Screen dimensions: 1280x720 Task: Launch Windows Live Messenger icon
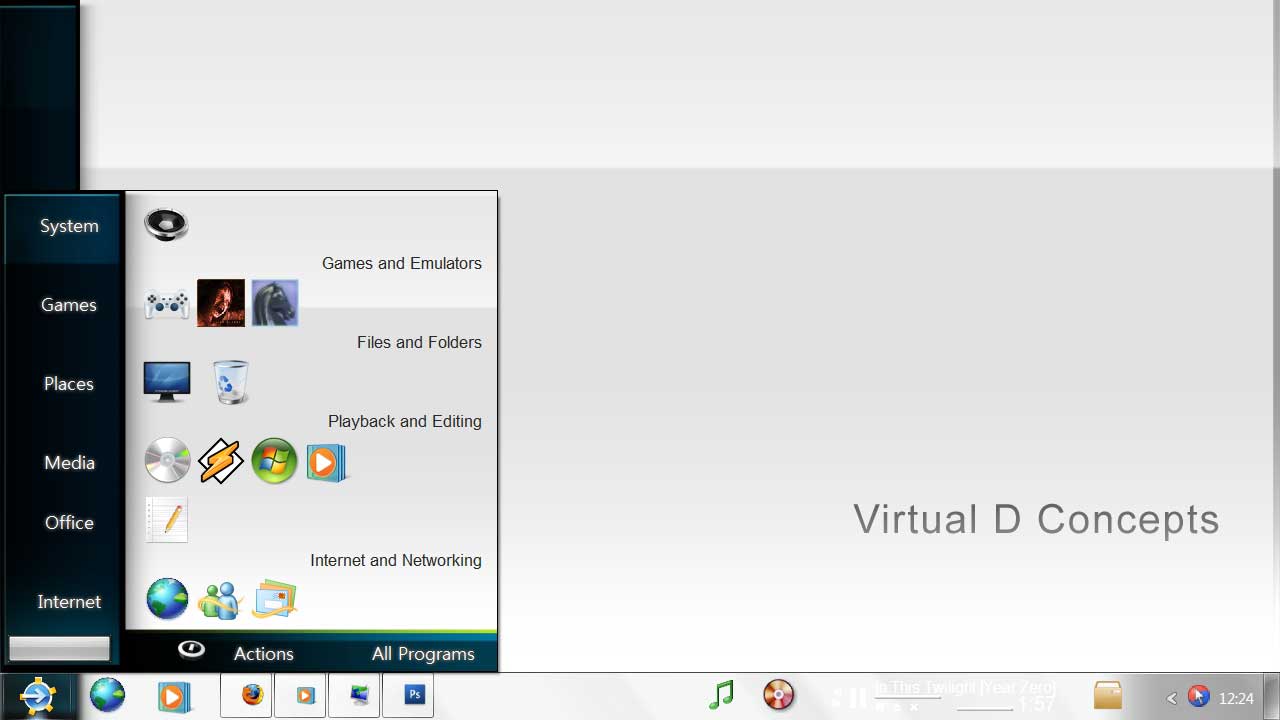[220, 600]
